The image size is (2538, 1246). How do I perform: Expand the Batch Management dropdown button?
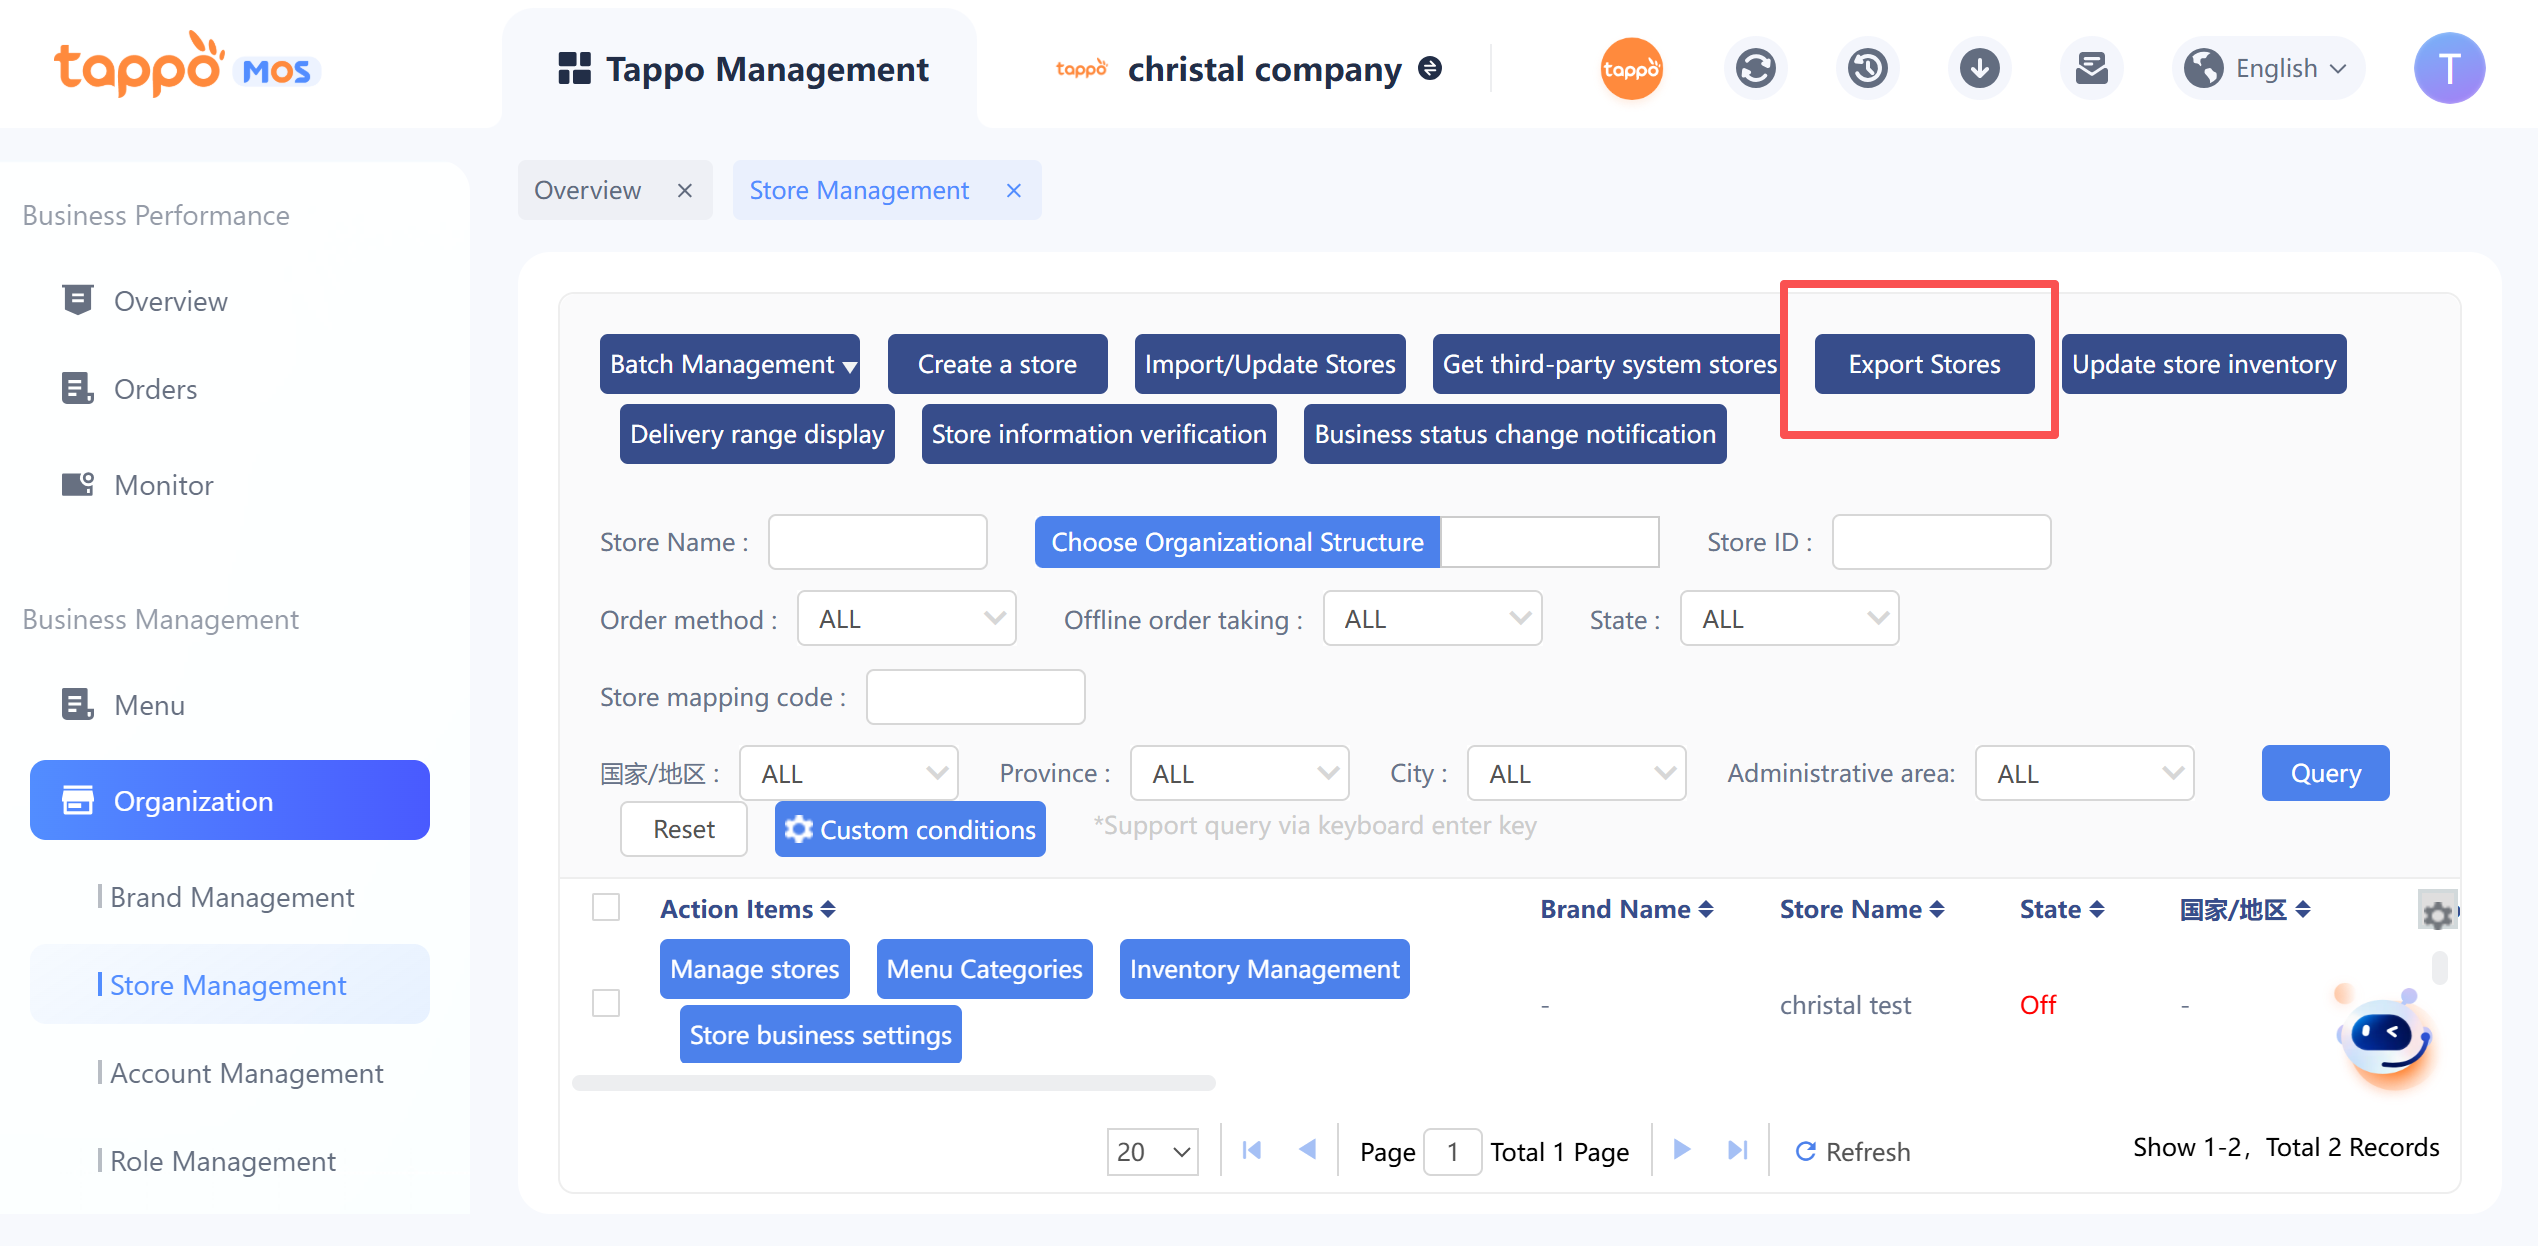[x=730, y=364]
